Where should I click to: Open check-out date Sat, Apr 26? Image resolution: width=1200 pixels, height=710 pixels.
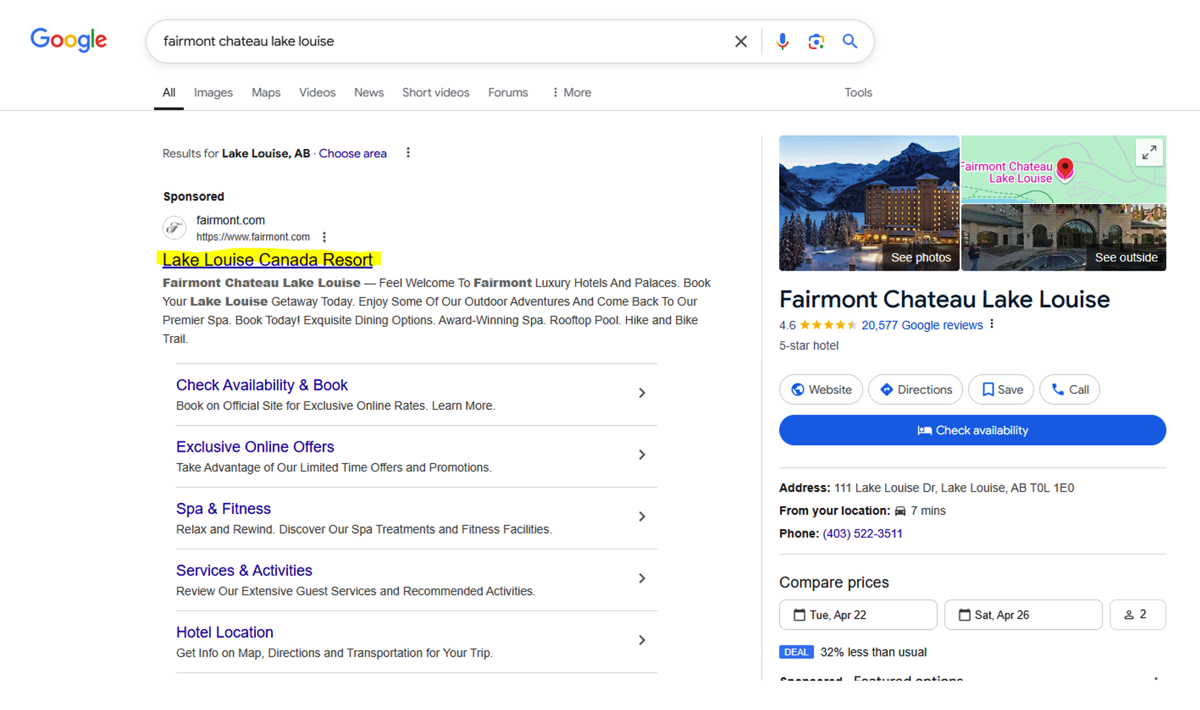click(1023, 615)
